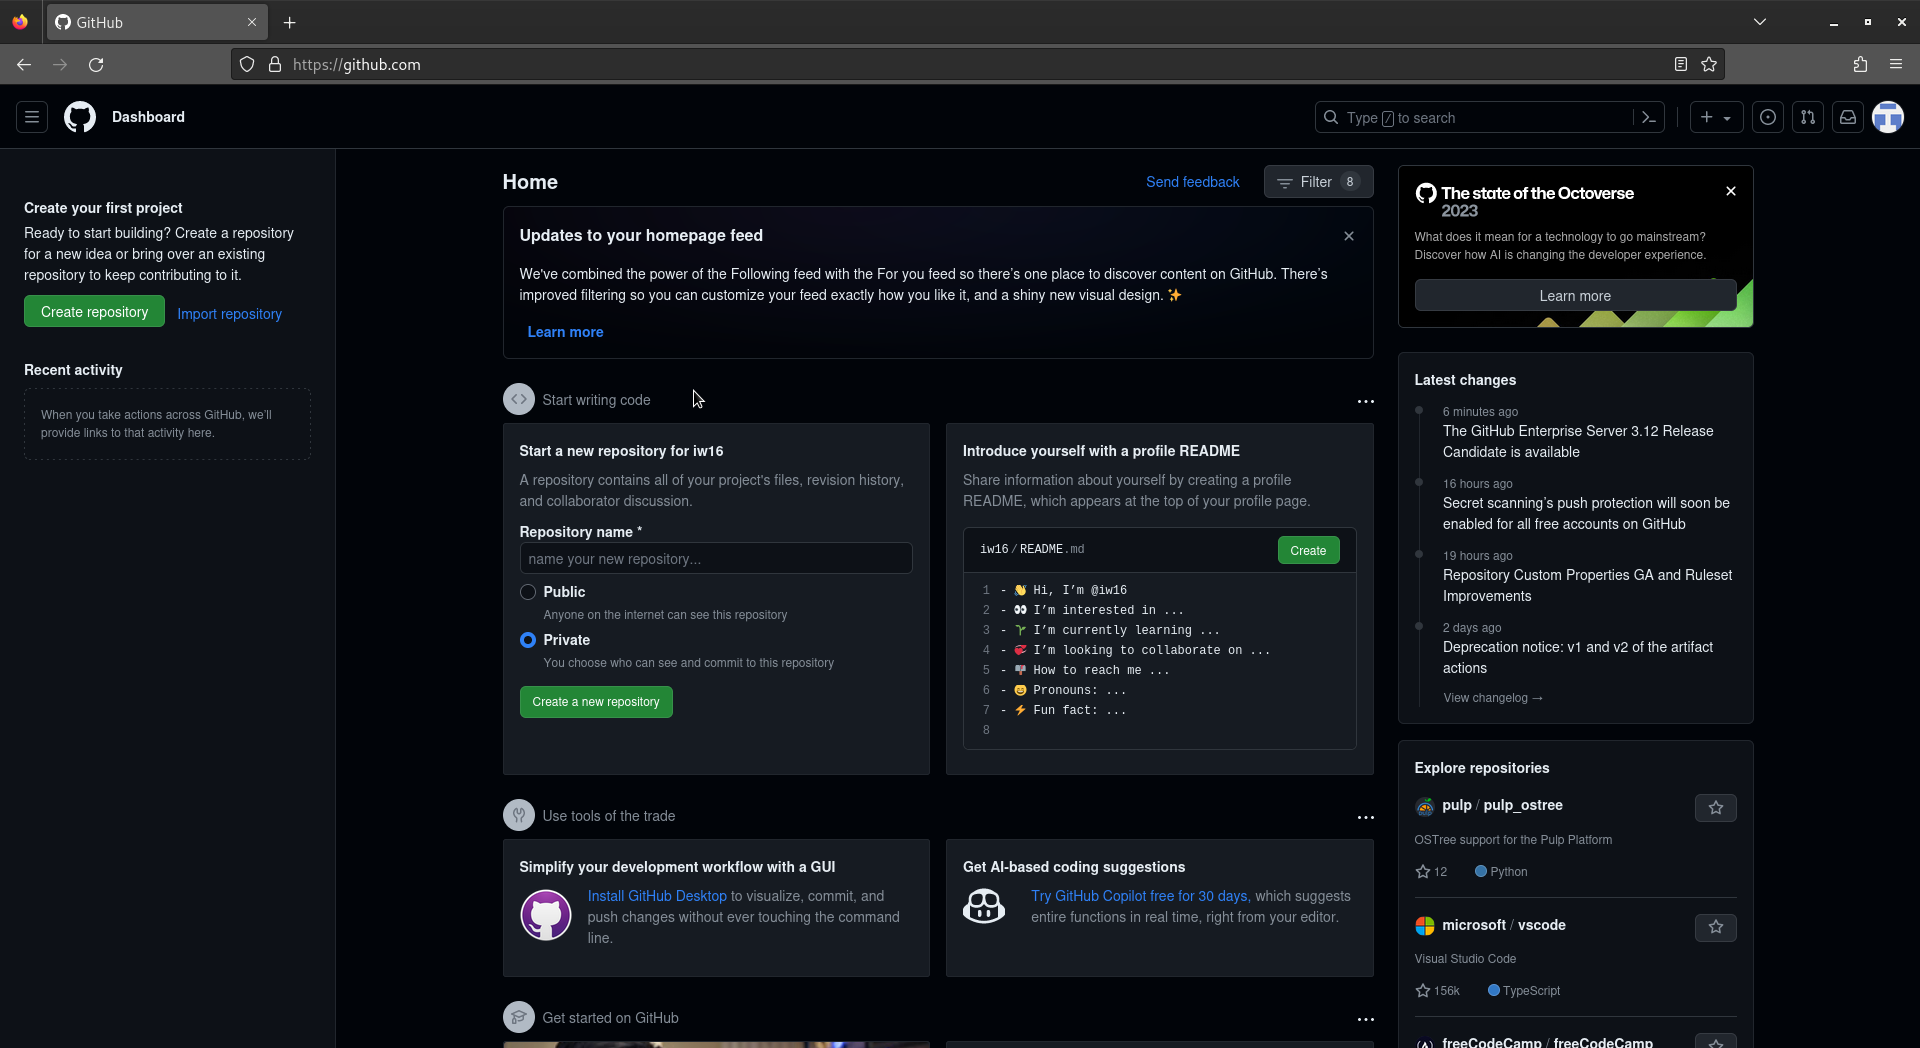
Task: Open the Import repository link
Action: 229,314
